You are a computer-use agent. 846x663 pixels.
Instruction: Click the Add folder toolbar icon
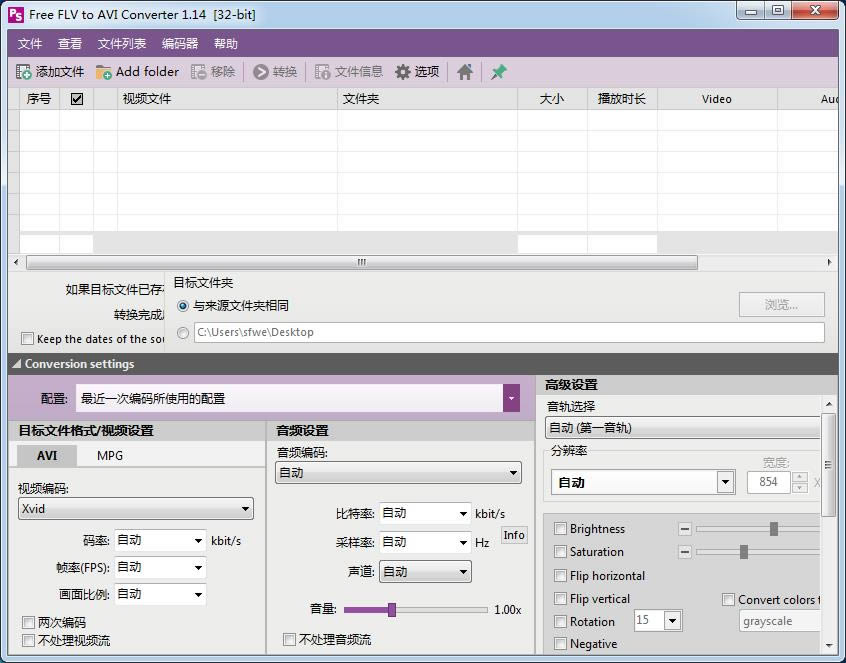(104, 72)
